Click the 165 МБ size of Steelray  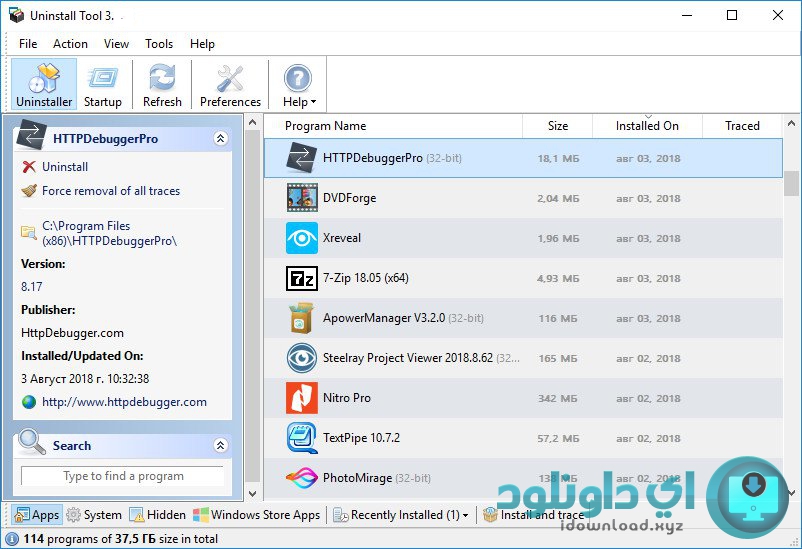[558, 358]
